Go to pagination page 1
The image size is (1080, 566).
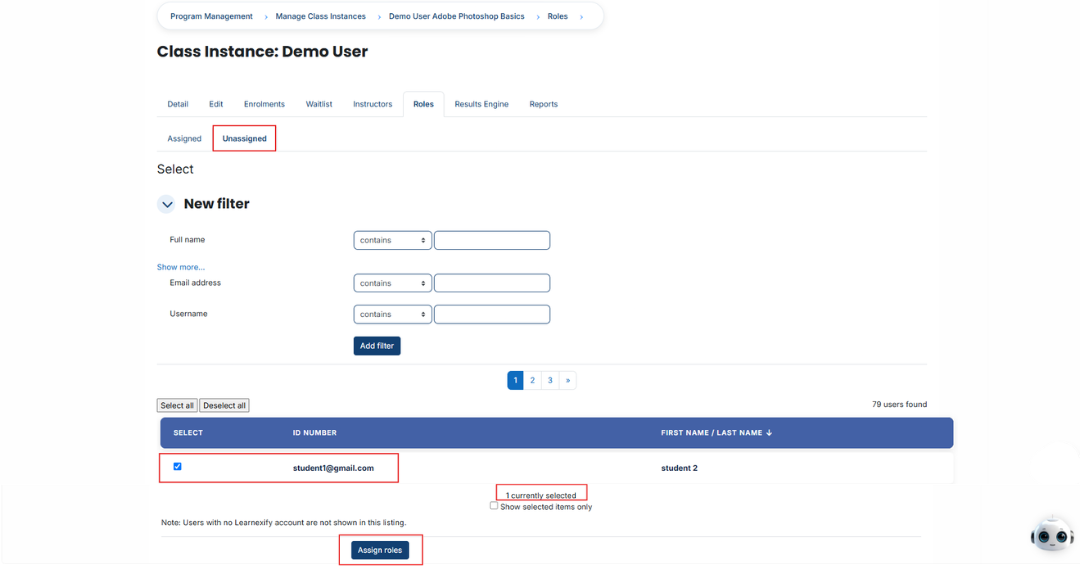click(x=515, y=380)
